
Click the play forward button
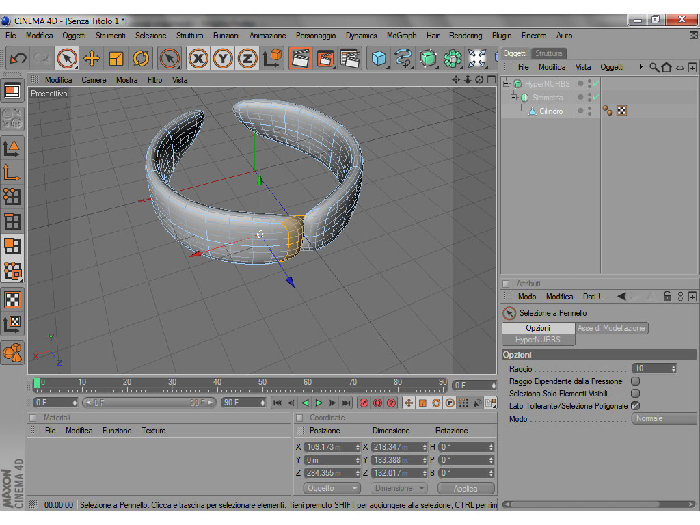319,403
